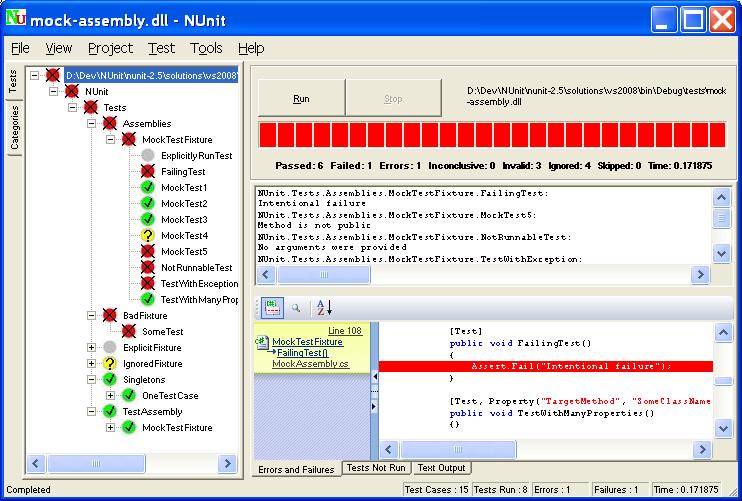Click the red icon beside TestWithException
Image resolution: width=742 pixels, height=501 pixels.
148,283
